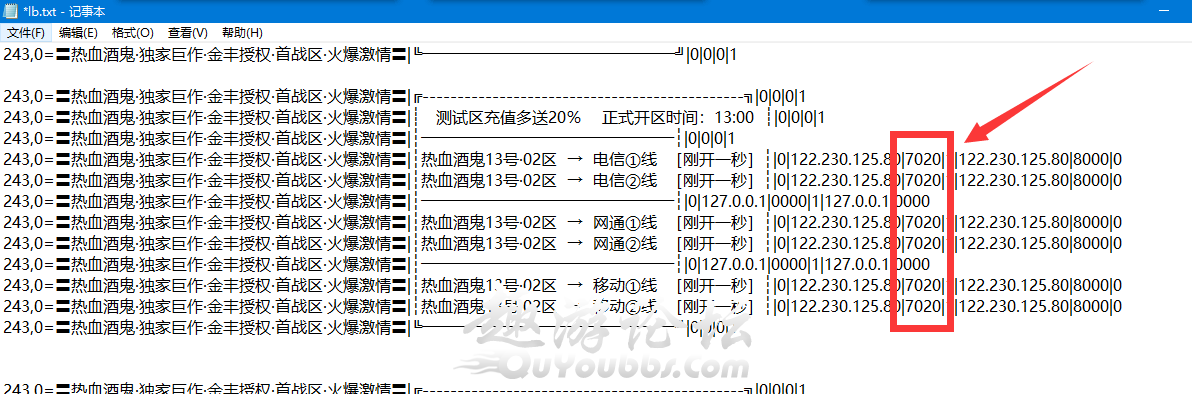Open the 帮助(H) menu
Viewport: 1192px width, 394px height.
coord(242,33)
